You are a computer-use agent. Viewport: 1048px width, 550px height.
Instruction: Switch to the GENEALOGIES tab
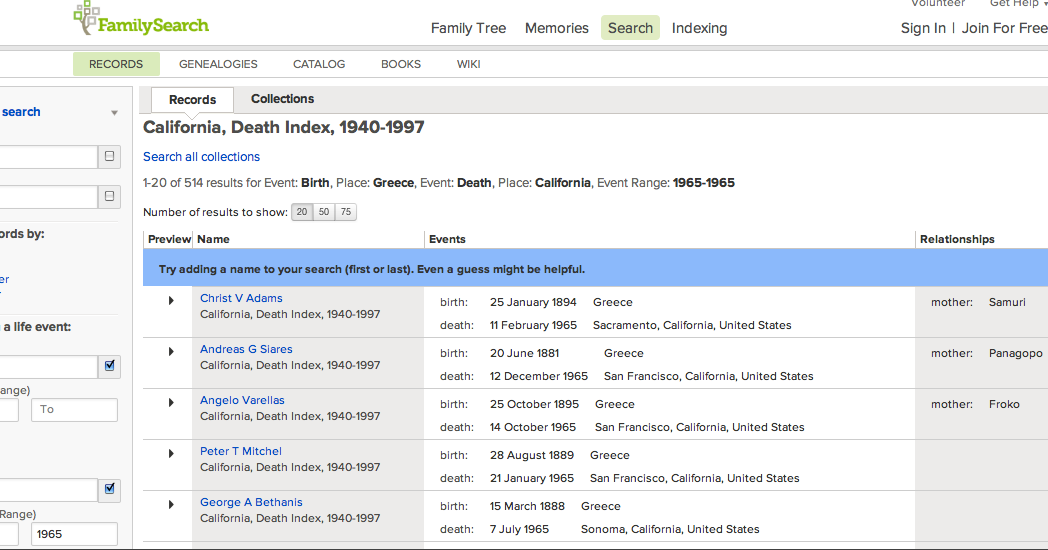218,64
